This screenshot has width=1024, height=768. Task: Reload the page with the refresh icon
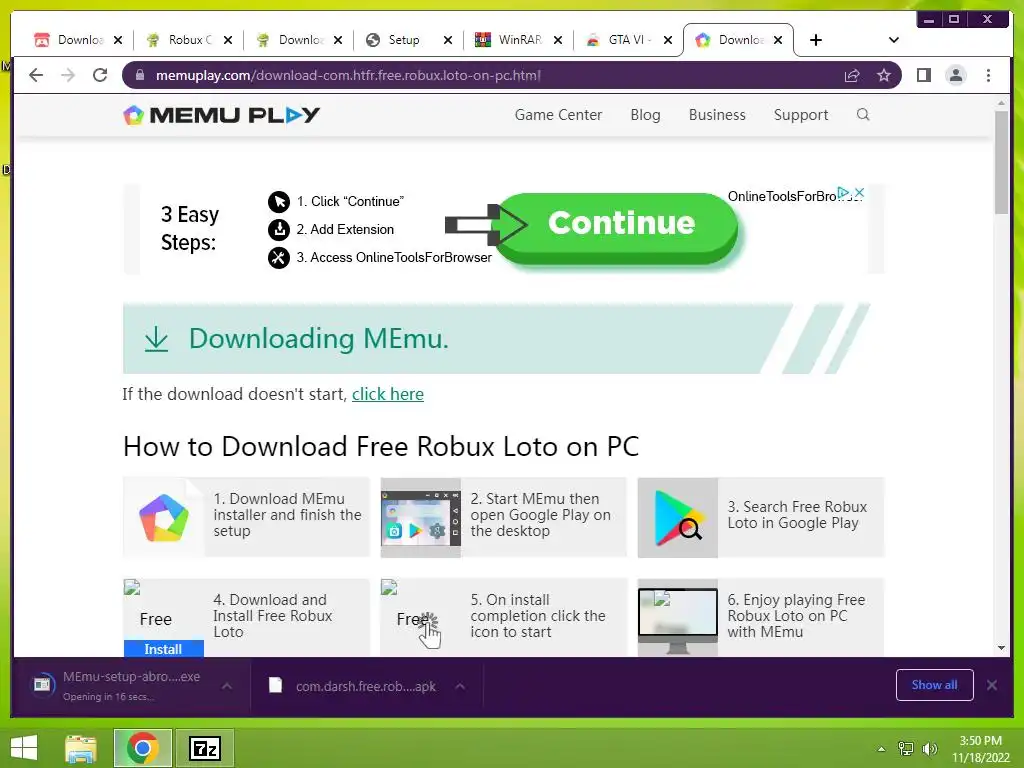point(100,75)
